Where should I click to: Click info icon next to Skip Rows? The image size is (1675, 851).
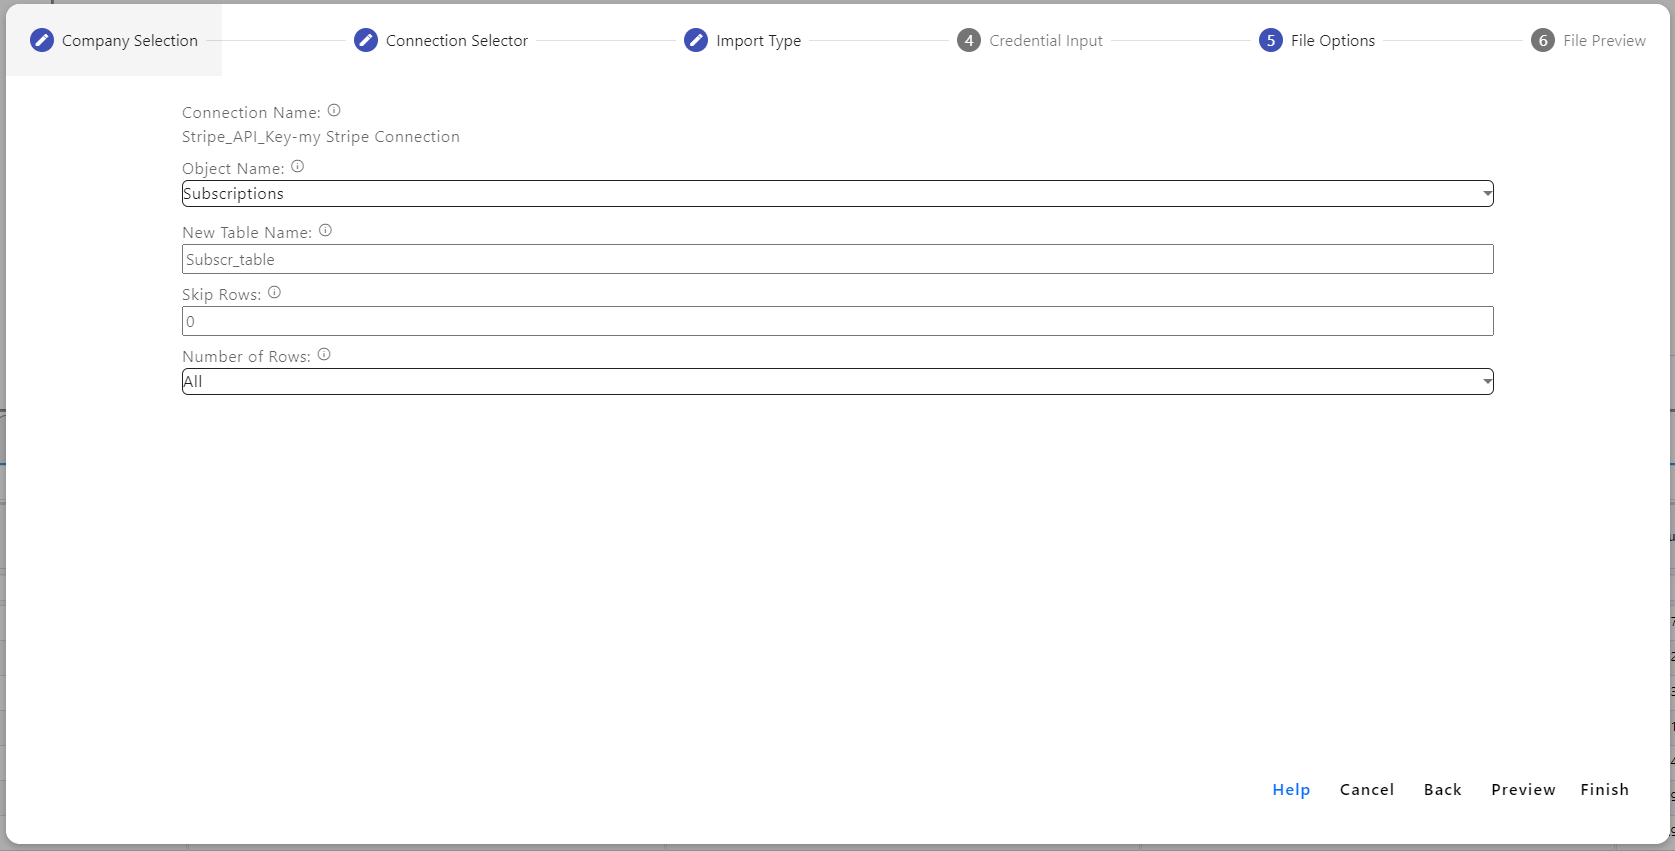tap(274, 293)
